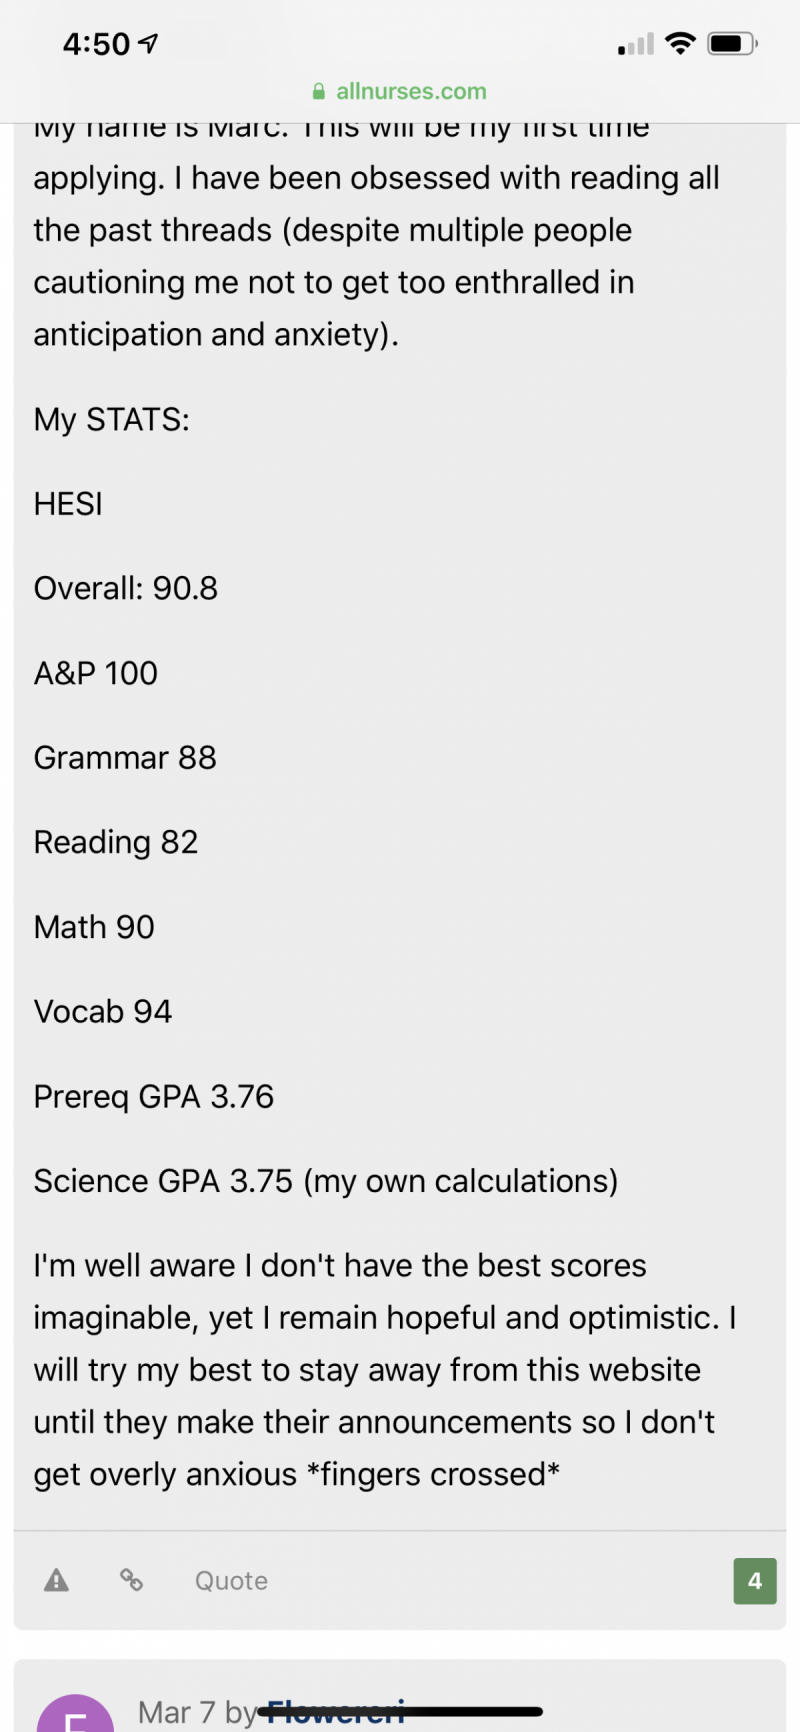The width and height of the screenshot is (800, 1732).
Task: Click the Quote button under the post
Action: tap(231, 1581)
